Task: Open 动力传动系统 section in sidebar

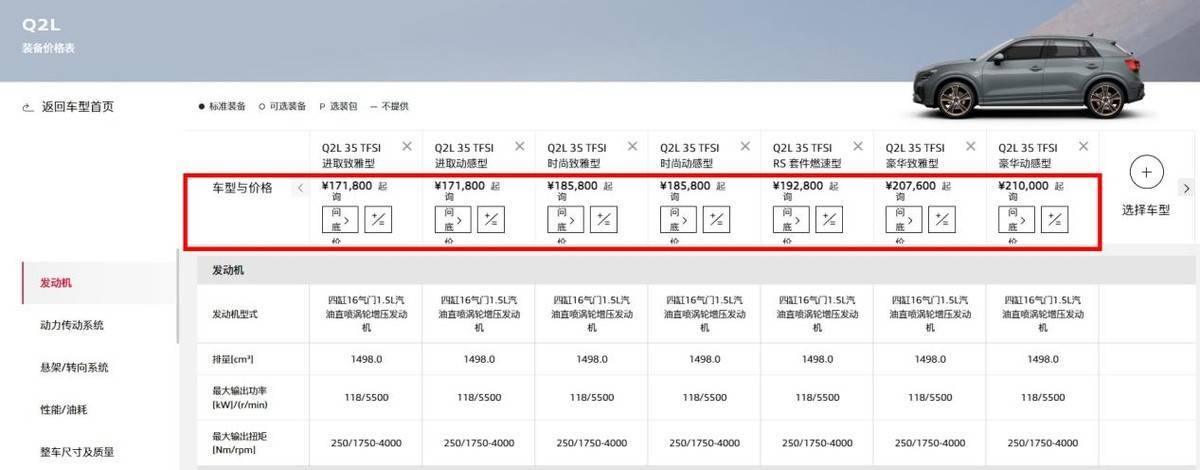Action: 72,325
